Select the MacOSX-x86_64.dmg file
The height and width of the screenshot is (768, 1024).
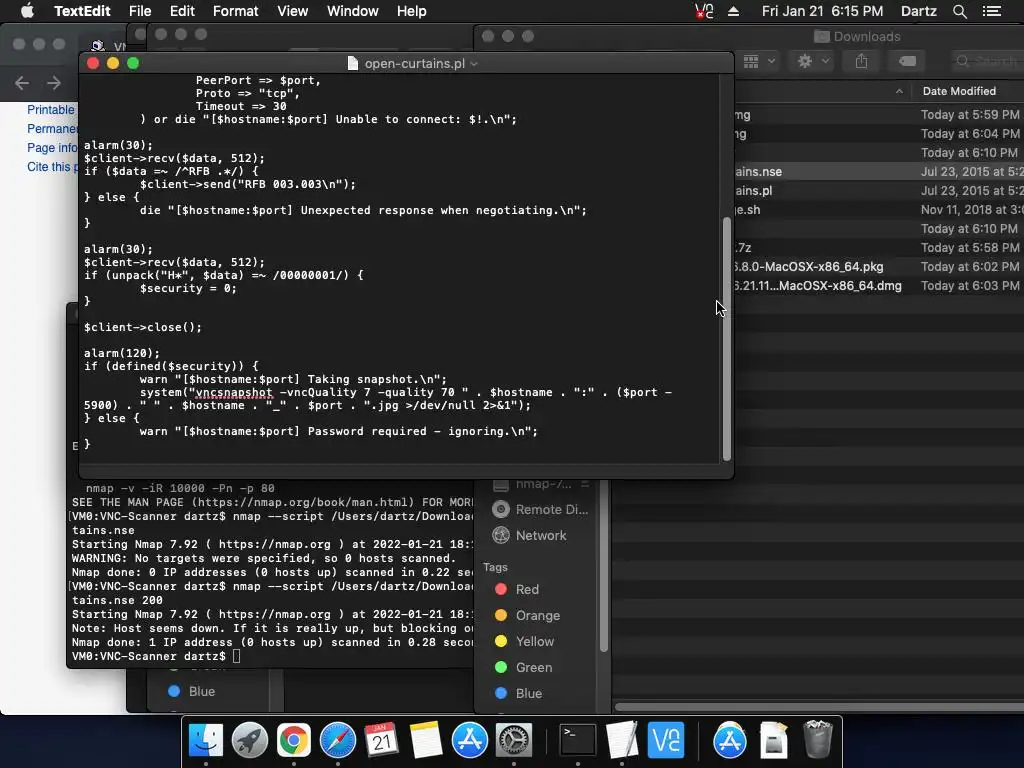click(x=818, y=285)
